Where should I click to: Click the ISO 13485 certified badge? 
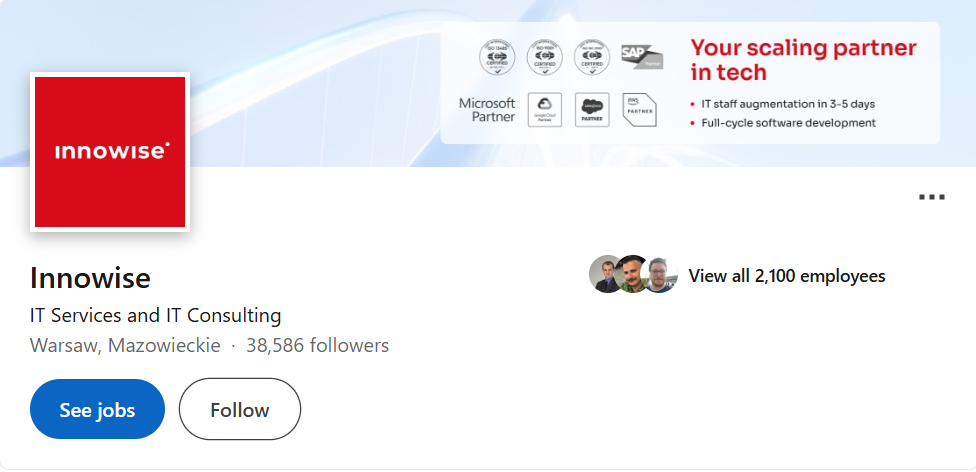point(497,57)
